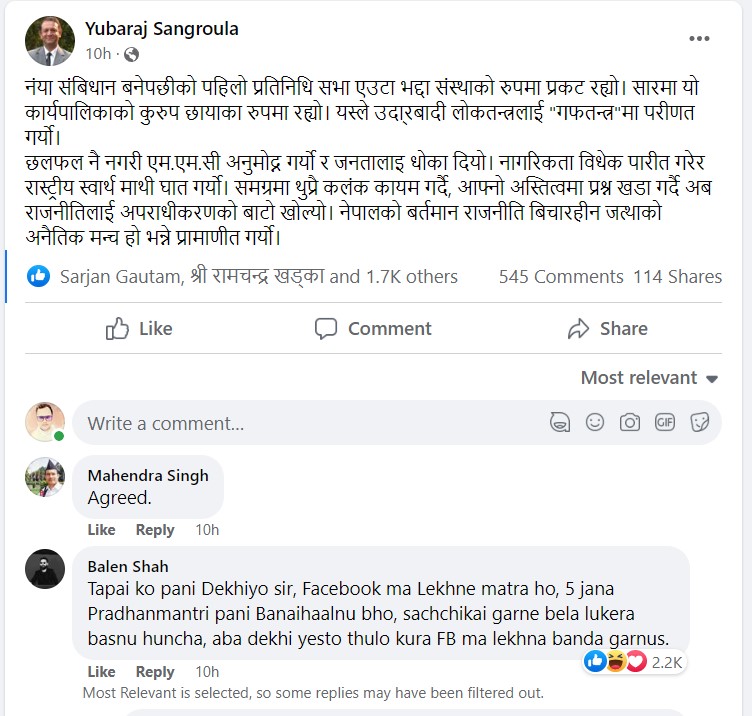Reply to Balen Shah's comment
The image size is (752, 716).
point(155,672)
